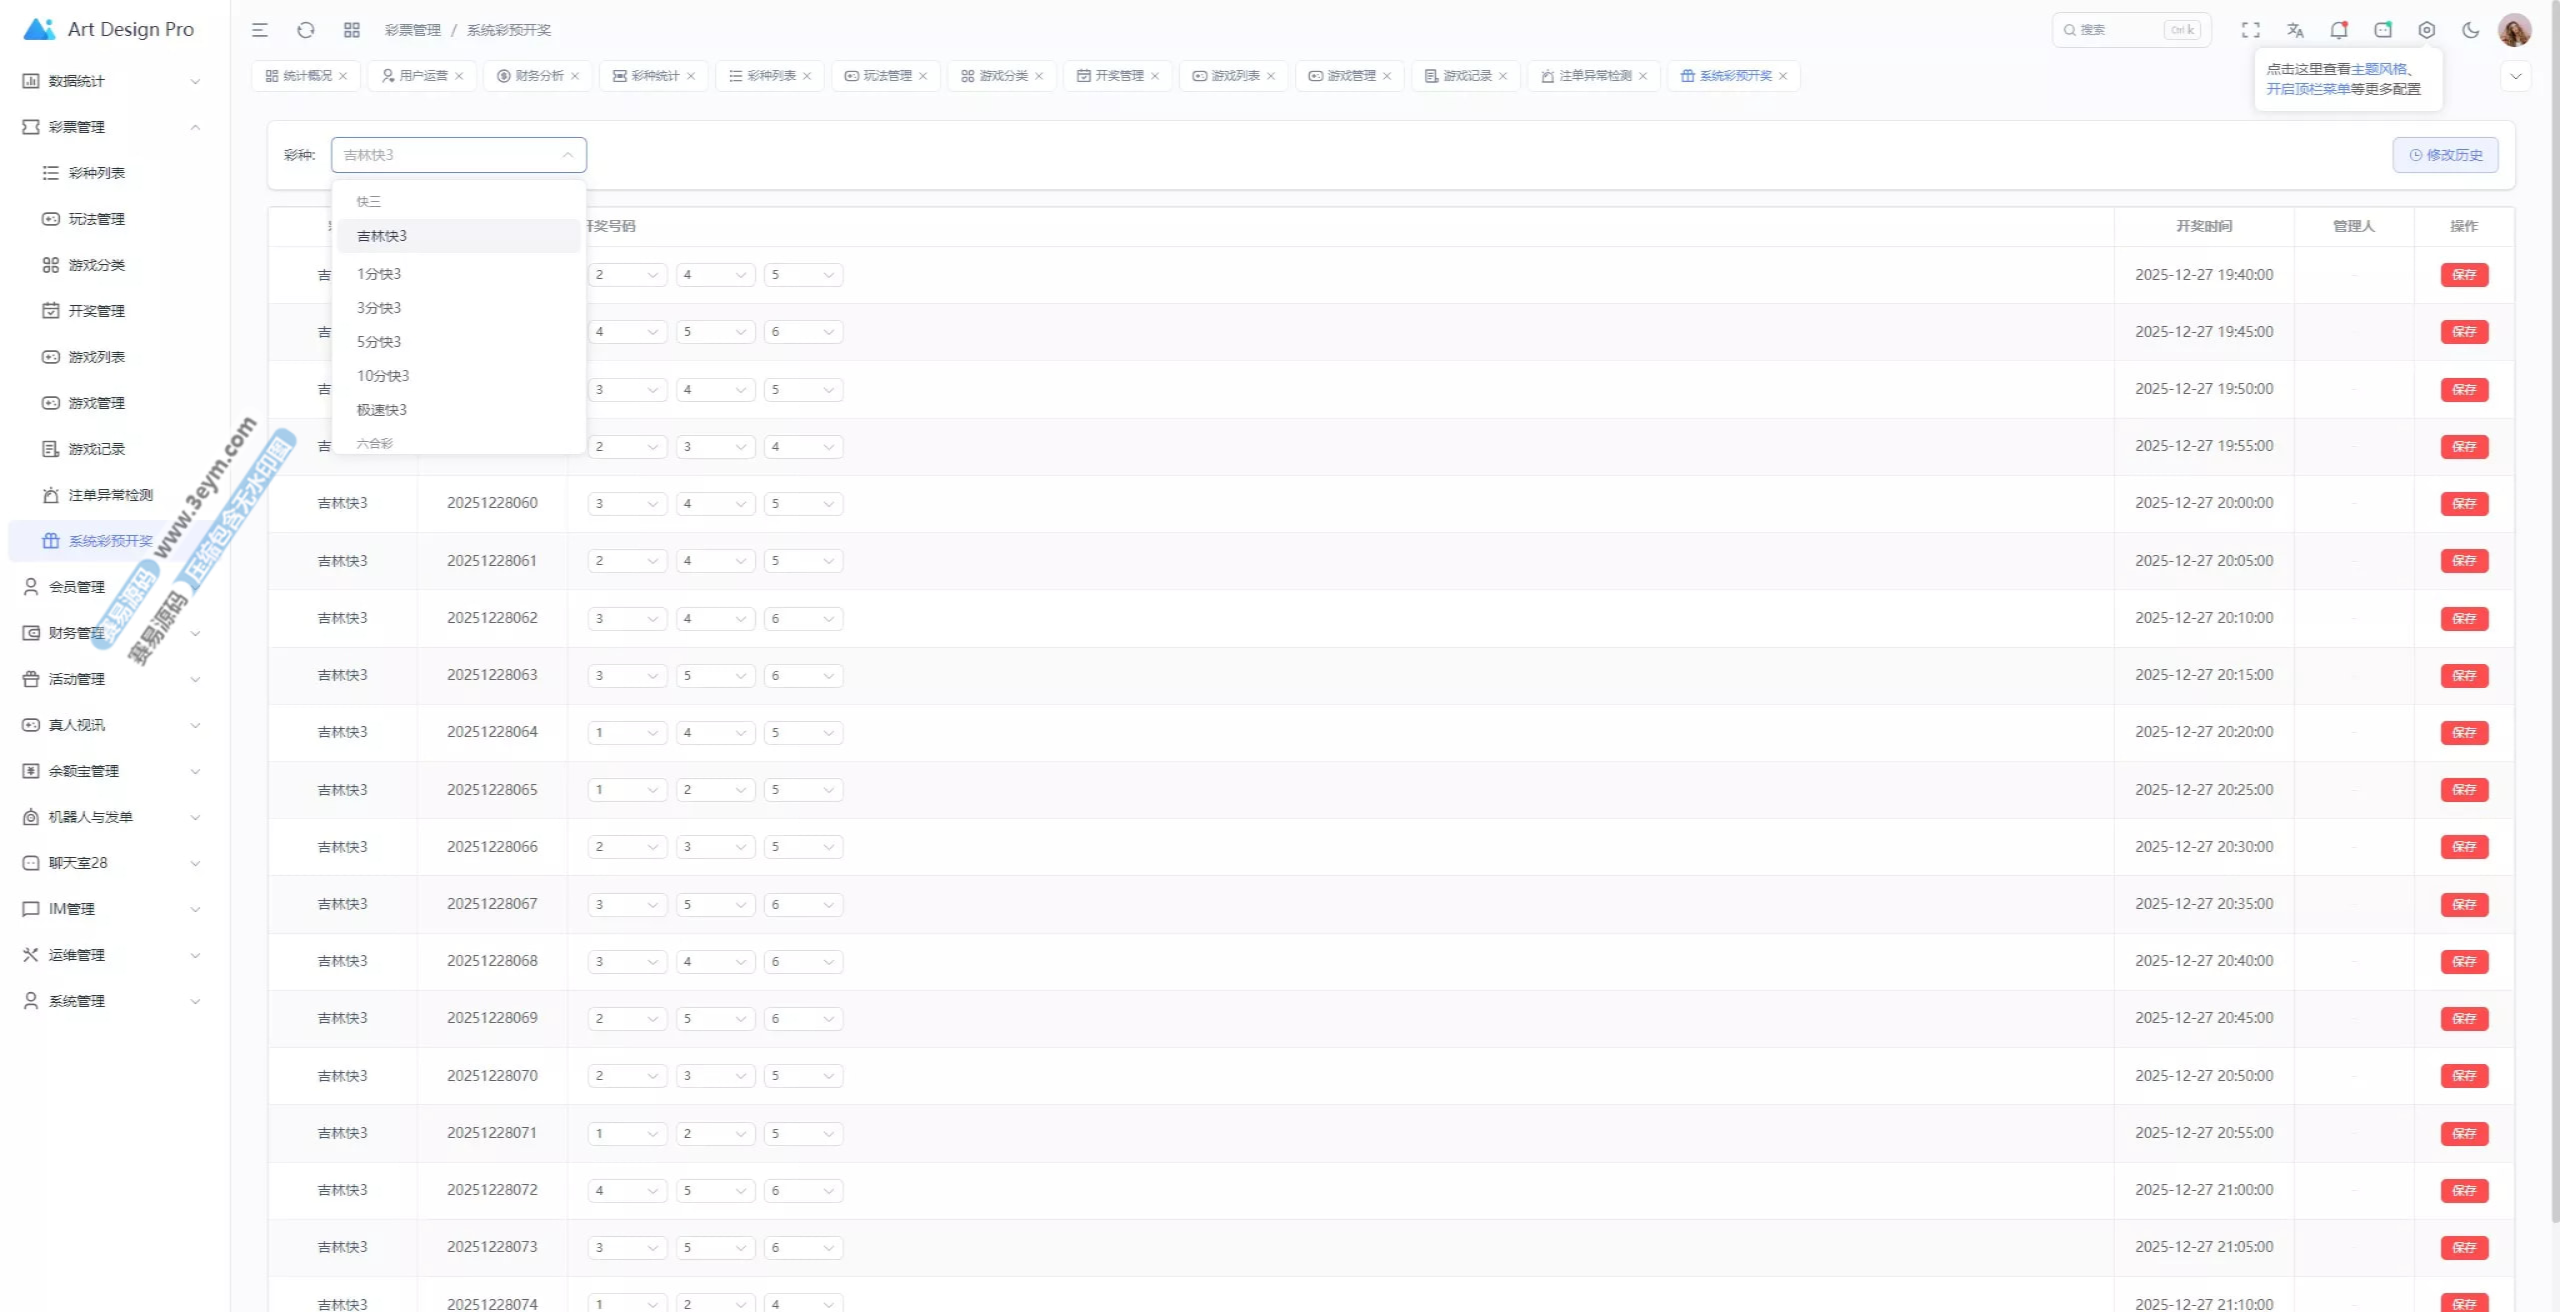Open the language translation icon
This screenshot has width=2560, height=1312.
tap(2295, 30)
